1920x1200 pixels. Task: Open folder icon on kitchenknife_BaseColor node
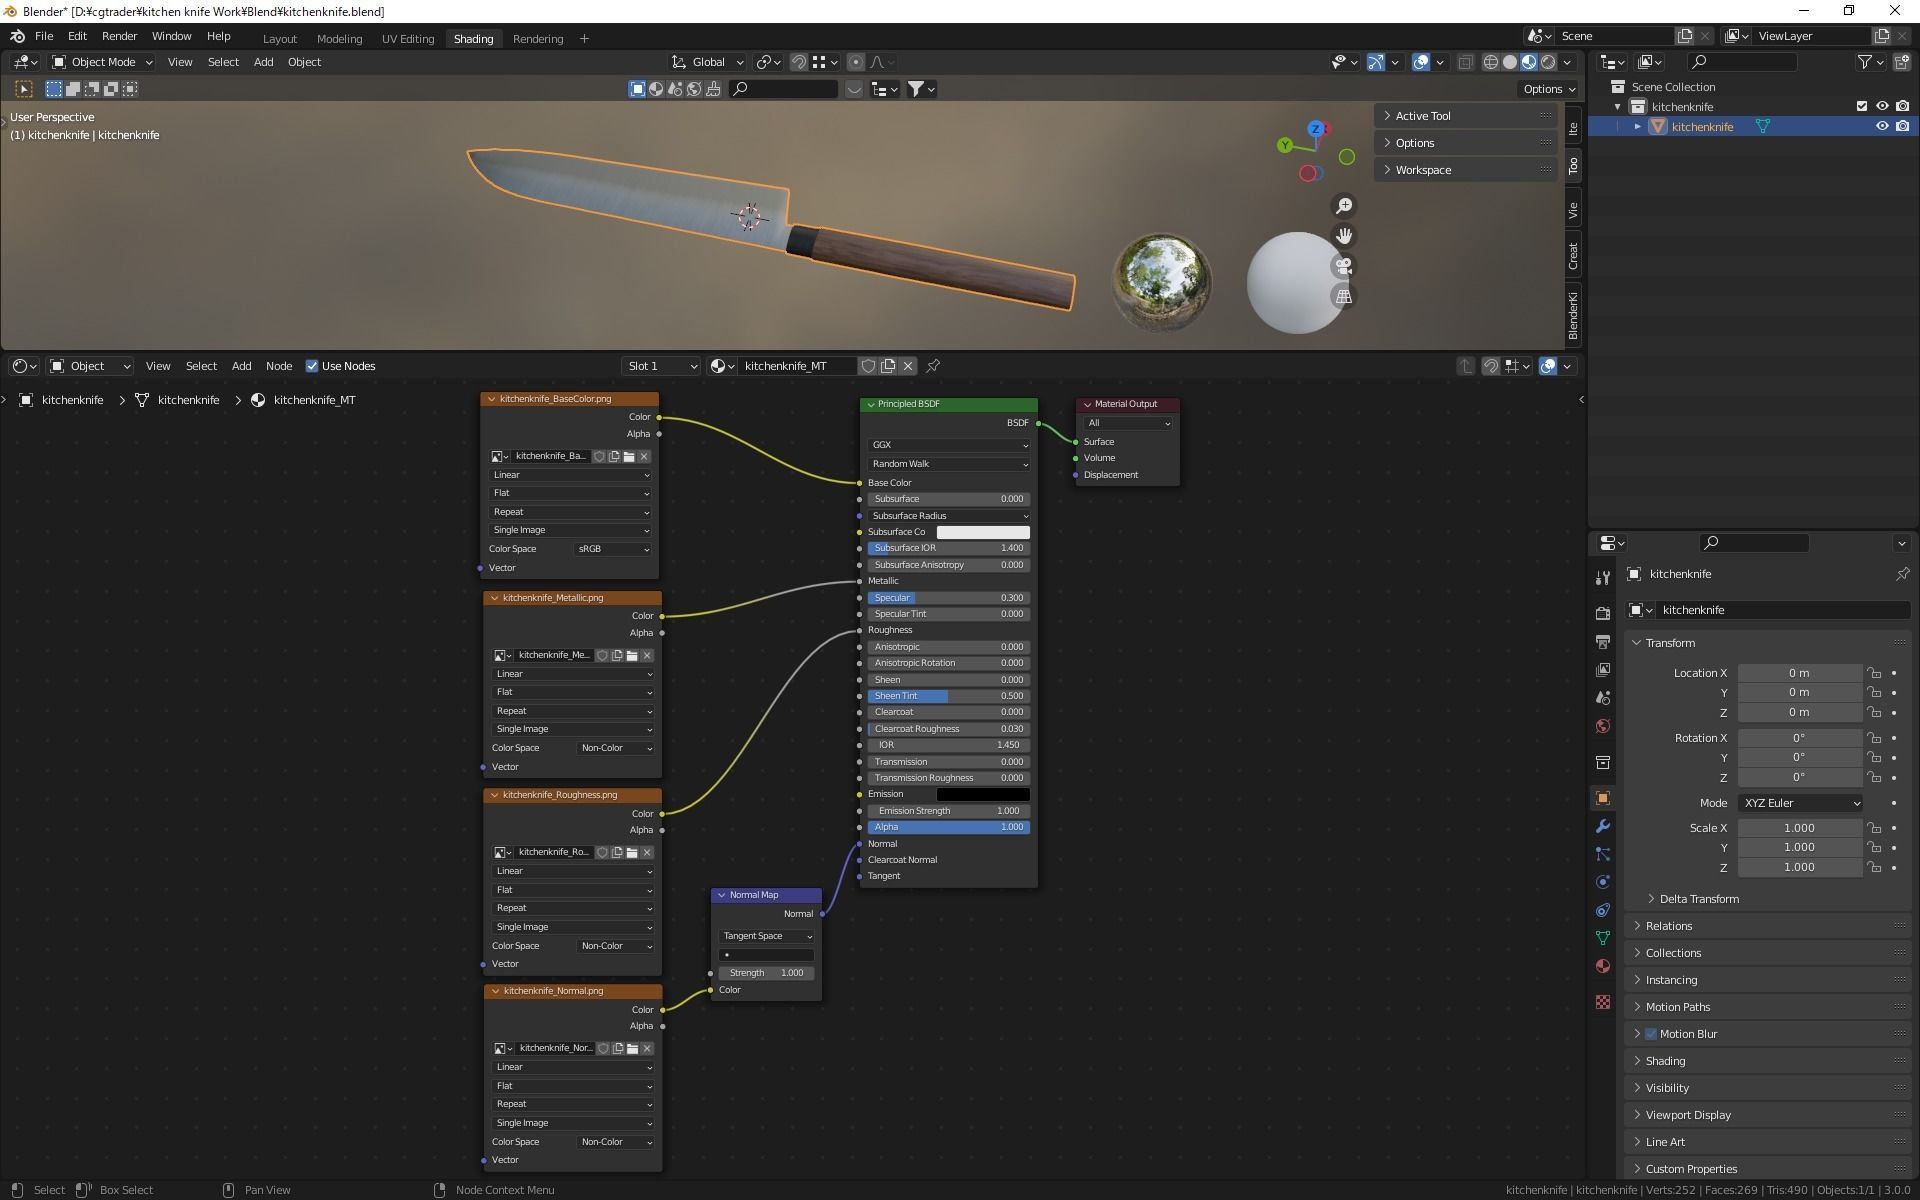point(629,457)
